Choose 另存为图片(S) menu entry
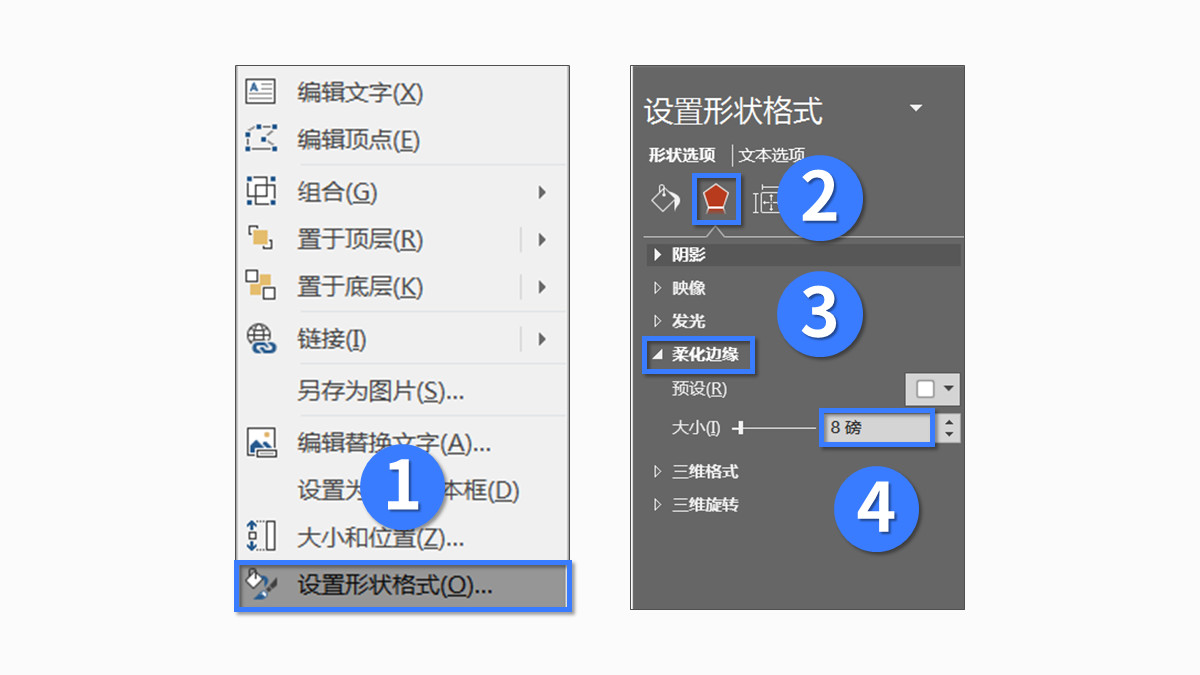Image resolution: width=1200 pixels, height=675 pixels. [x=381, y=391]
